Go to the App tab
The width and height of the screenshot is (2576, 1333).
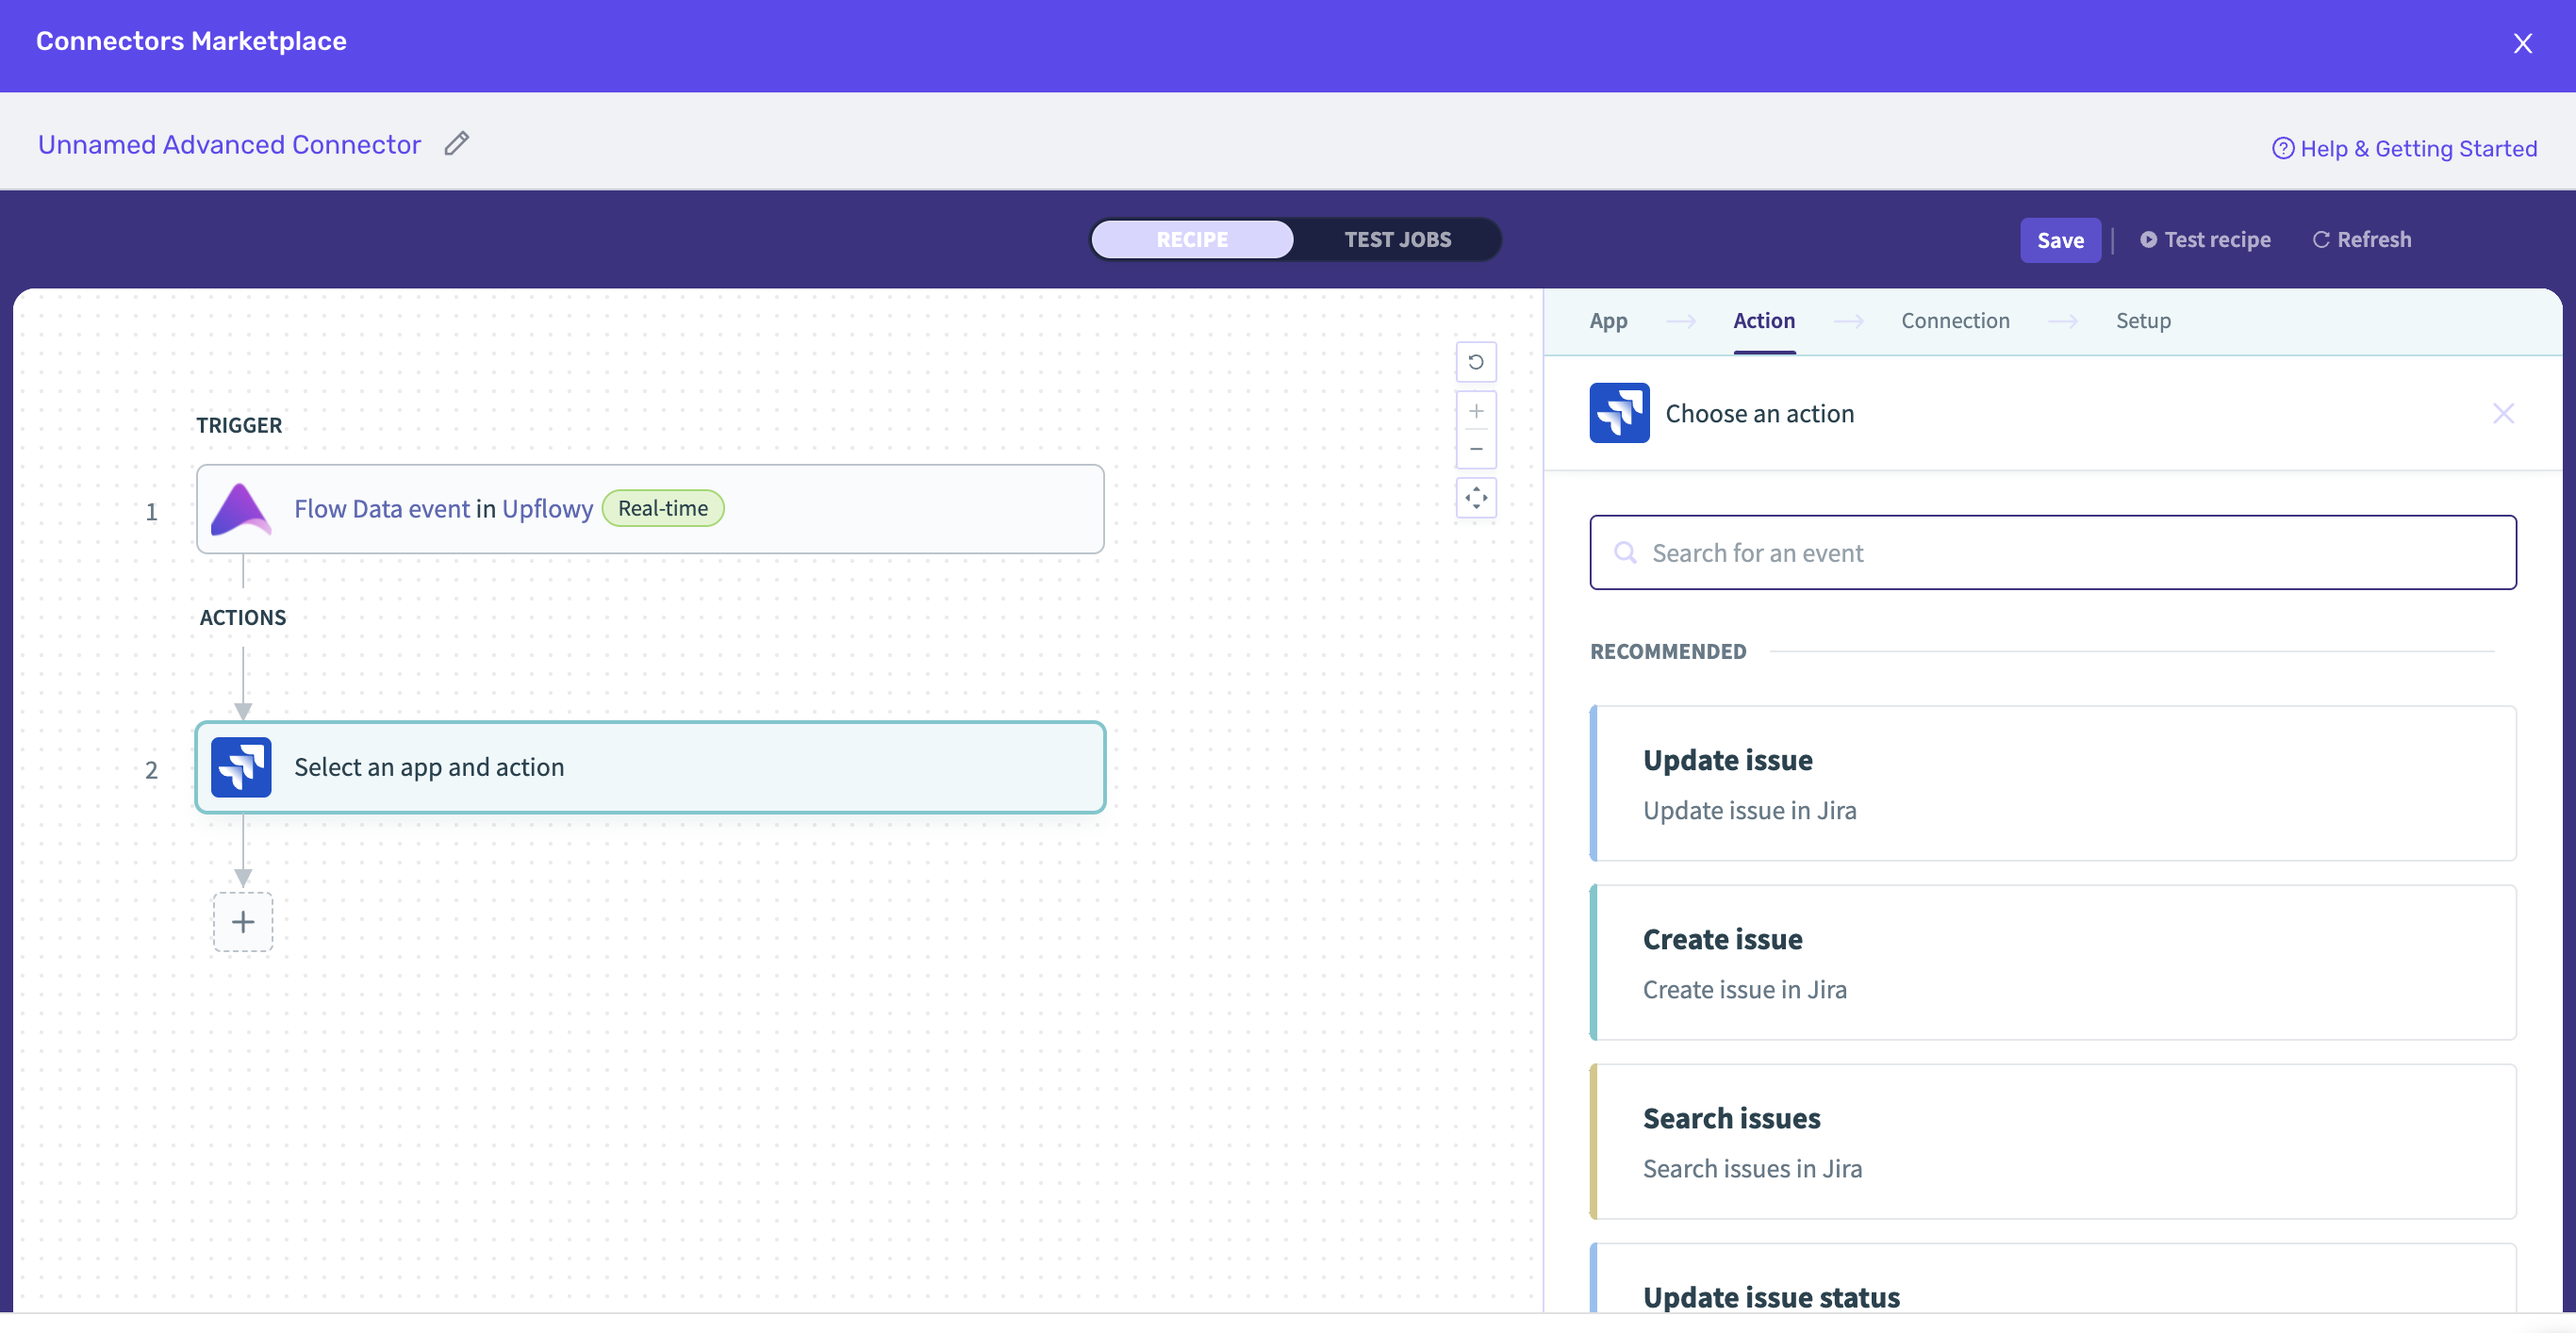[x=1608, y=321]
